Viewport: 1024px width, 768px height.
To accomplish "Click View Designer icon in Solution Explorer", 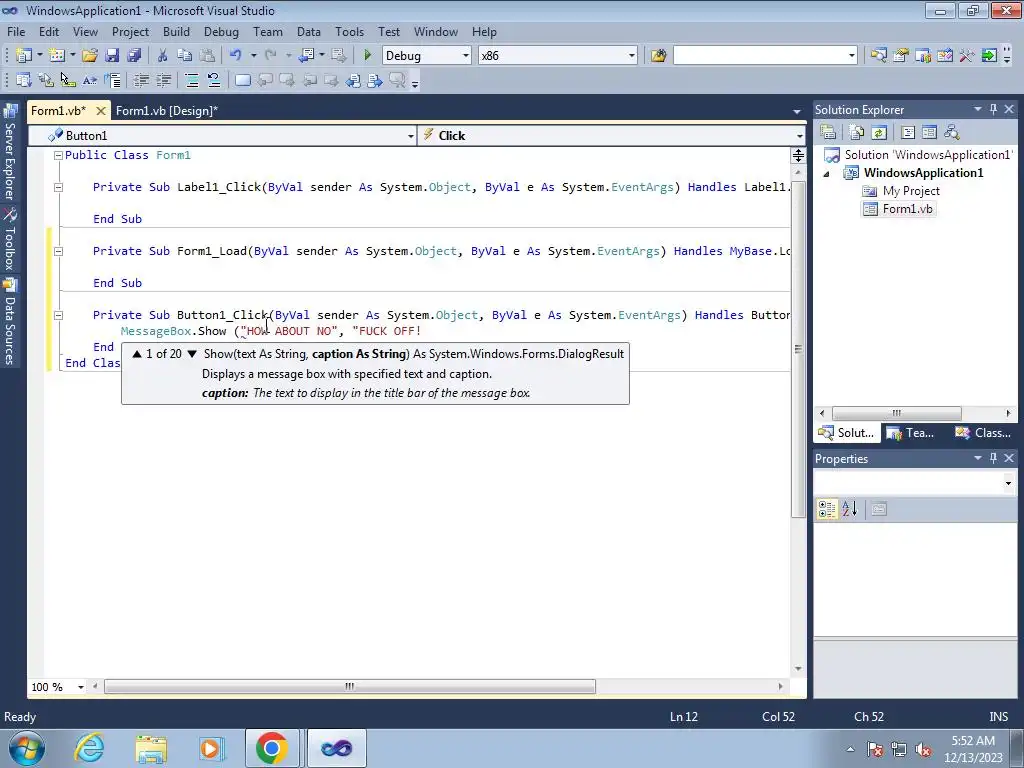I will [x=929, y=133].
